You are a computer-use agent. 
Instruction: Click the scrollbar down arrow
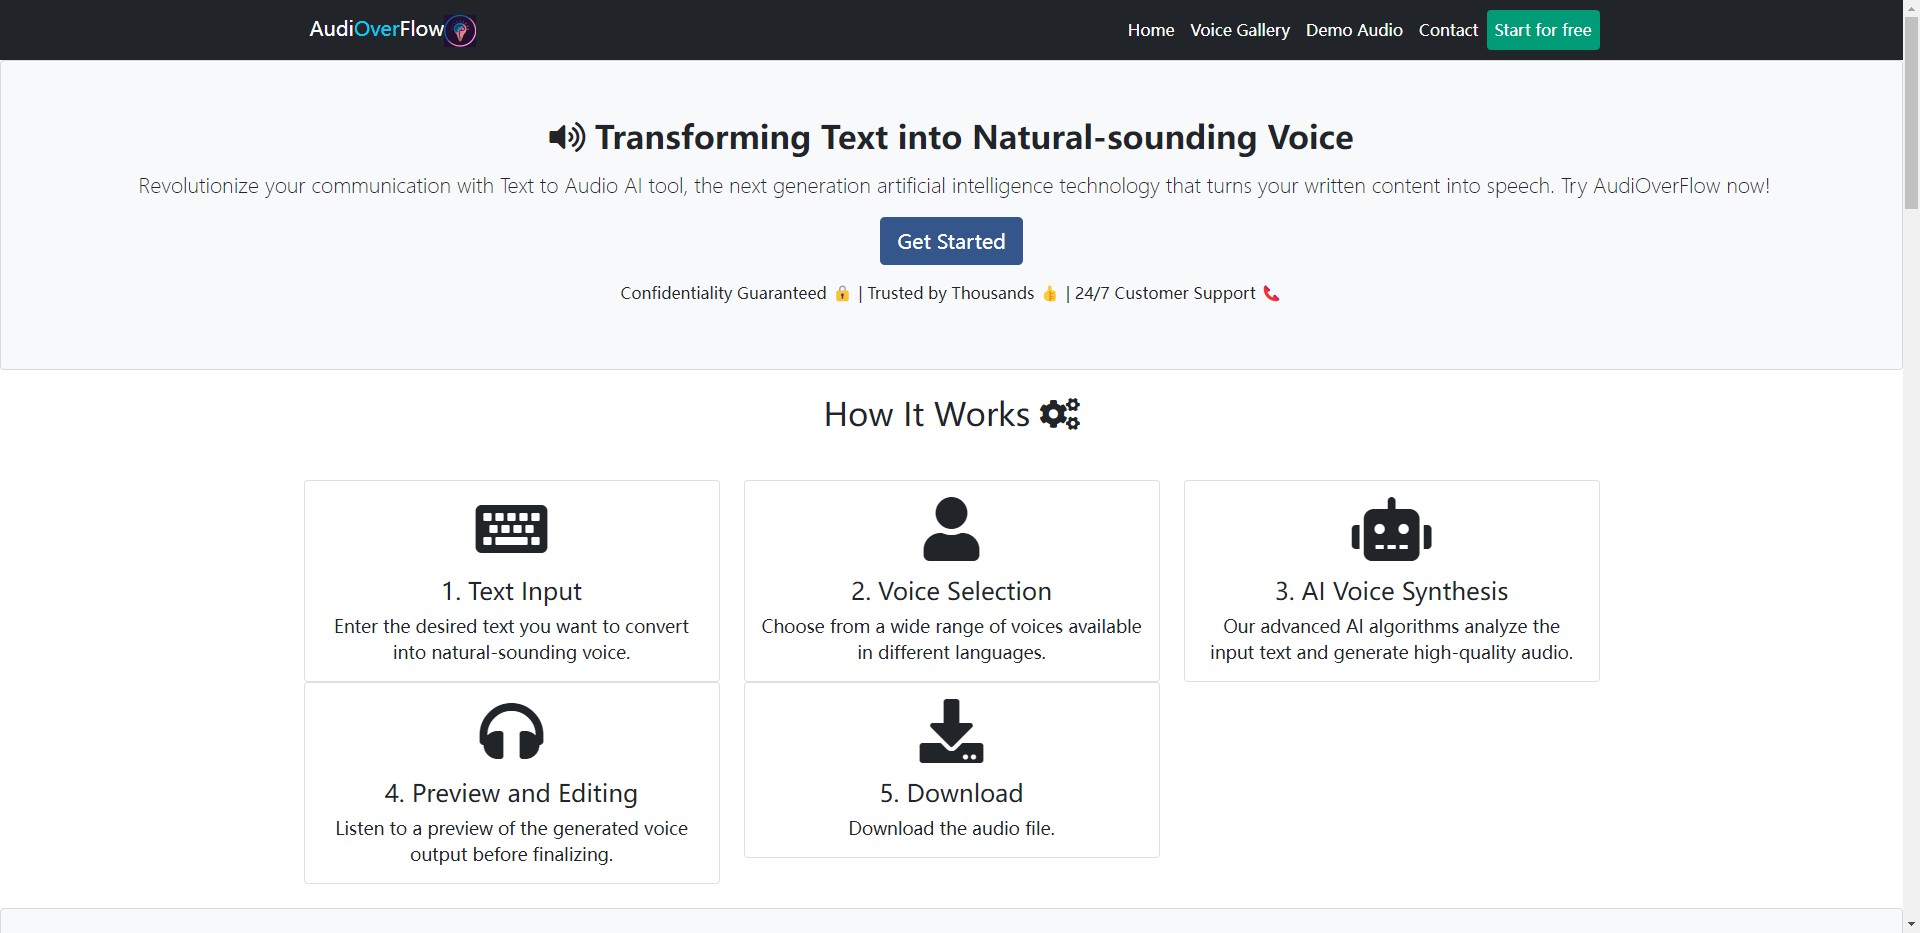1911,924
